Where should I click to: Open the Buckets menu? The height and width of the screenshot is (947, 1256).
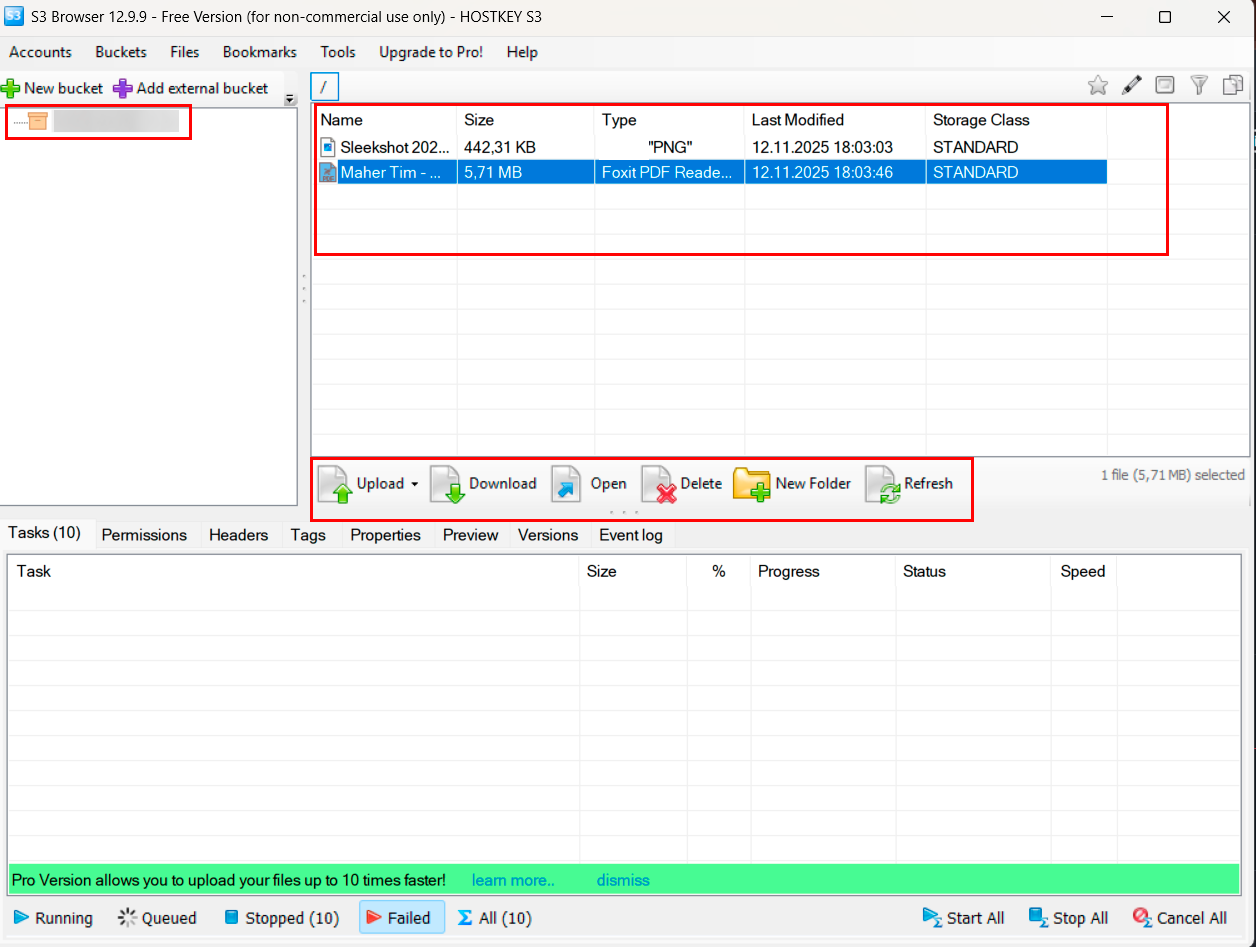121,52
